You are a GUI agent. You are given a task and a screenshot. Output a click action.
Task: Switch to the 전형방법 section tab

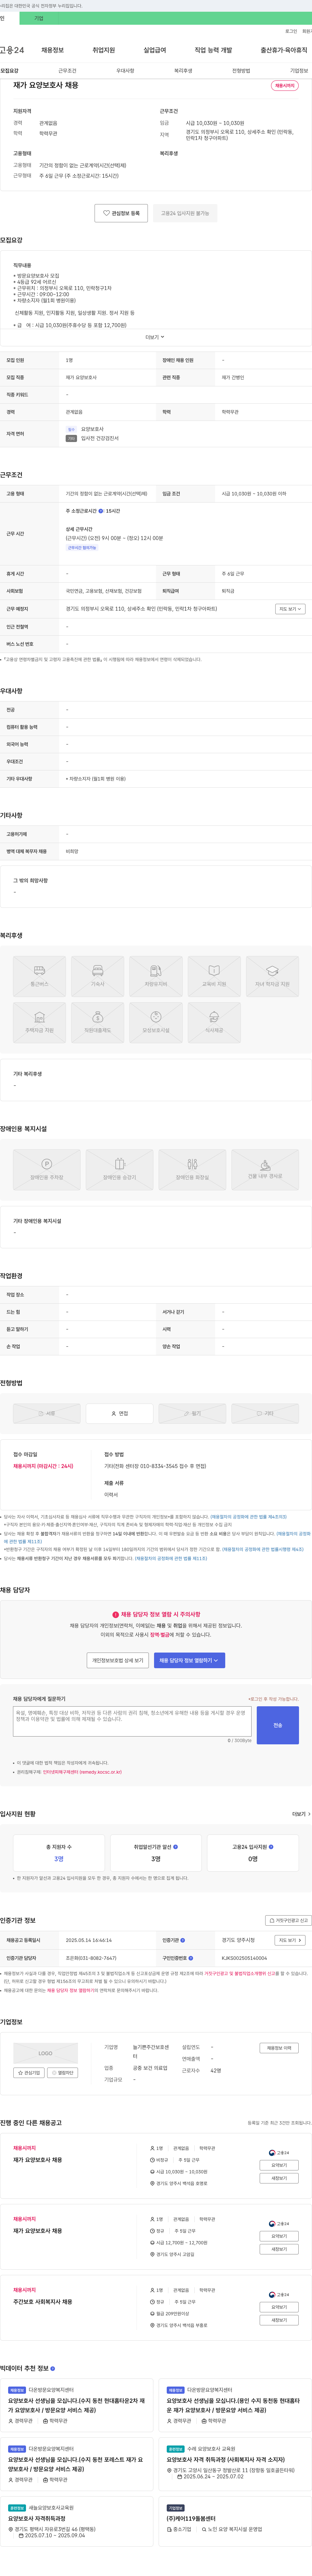point(241,71)
